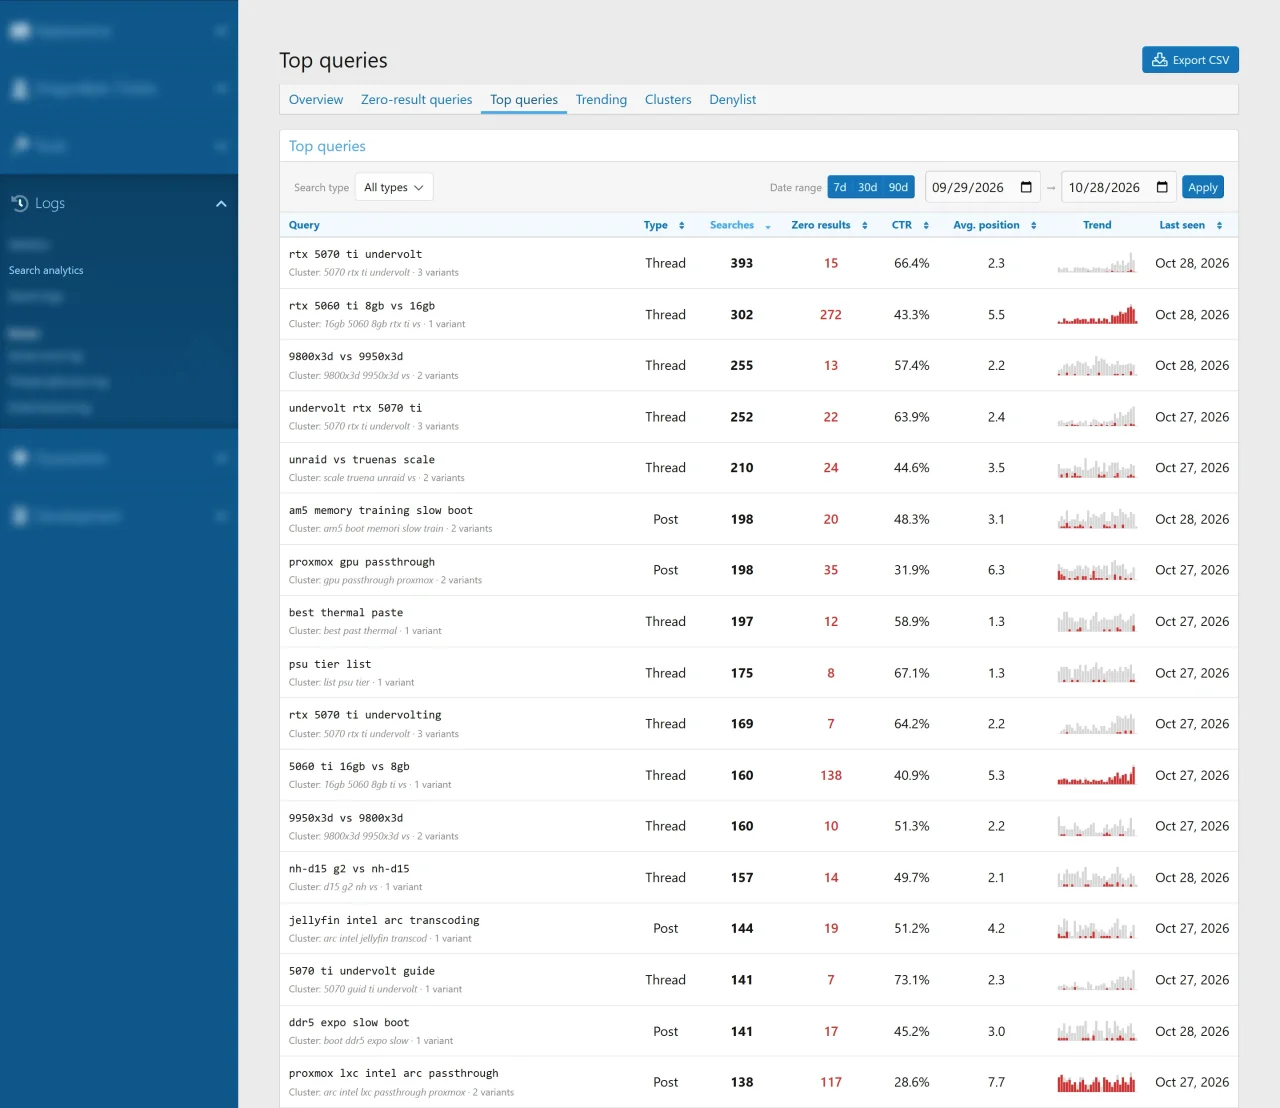This screenshot has height=1108, width=1280.
Task: Open the Search type All types dropdown
Action: [x=394, y=187]
